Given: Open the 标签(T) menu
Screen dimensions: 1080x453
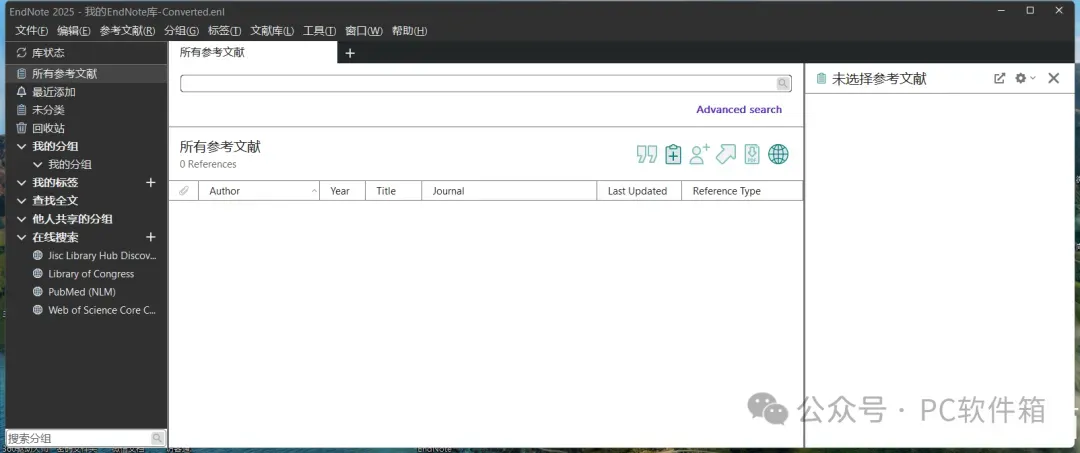Looking at the screenshot, I should coord(225,31).
